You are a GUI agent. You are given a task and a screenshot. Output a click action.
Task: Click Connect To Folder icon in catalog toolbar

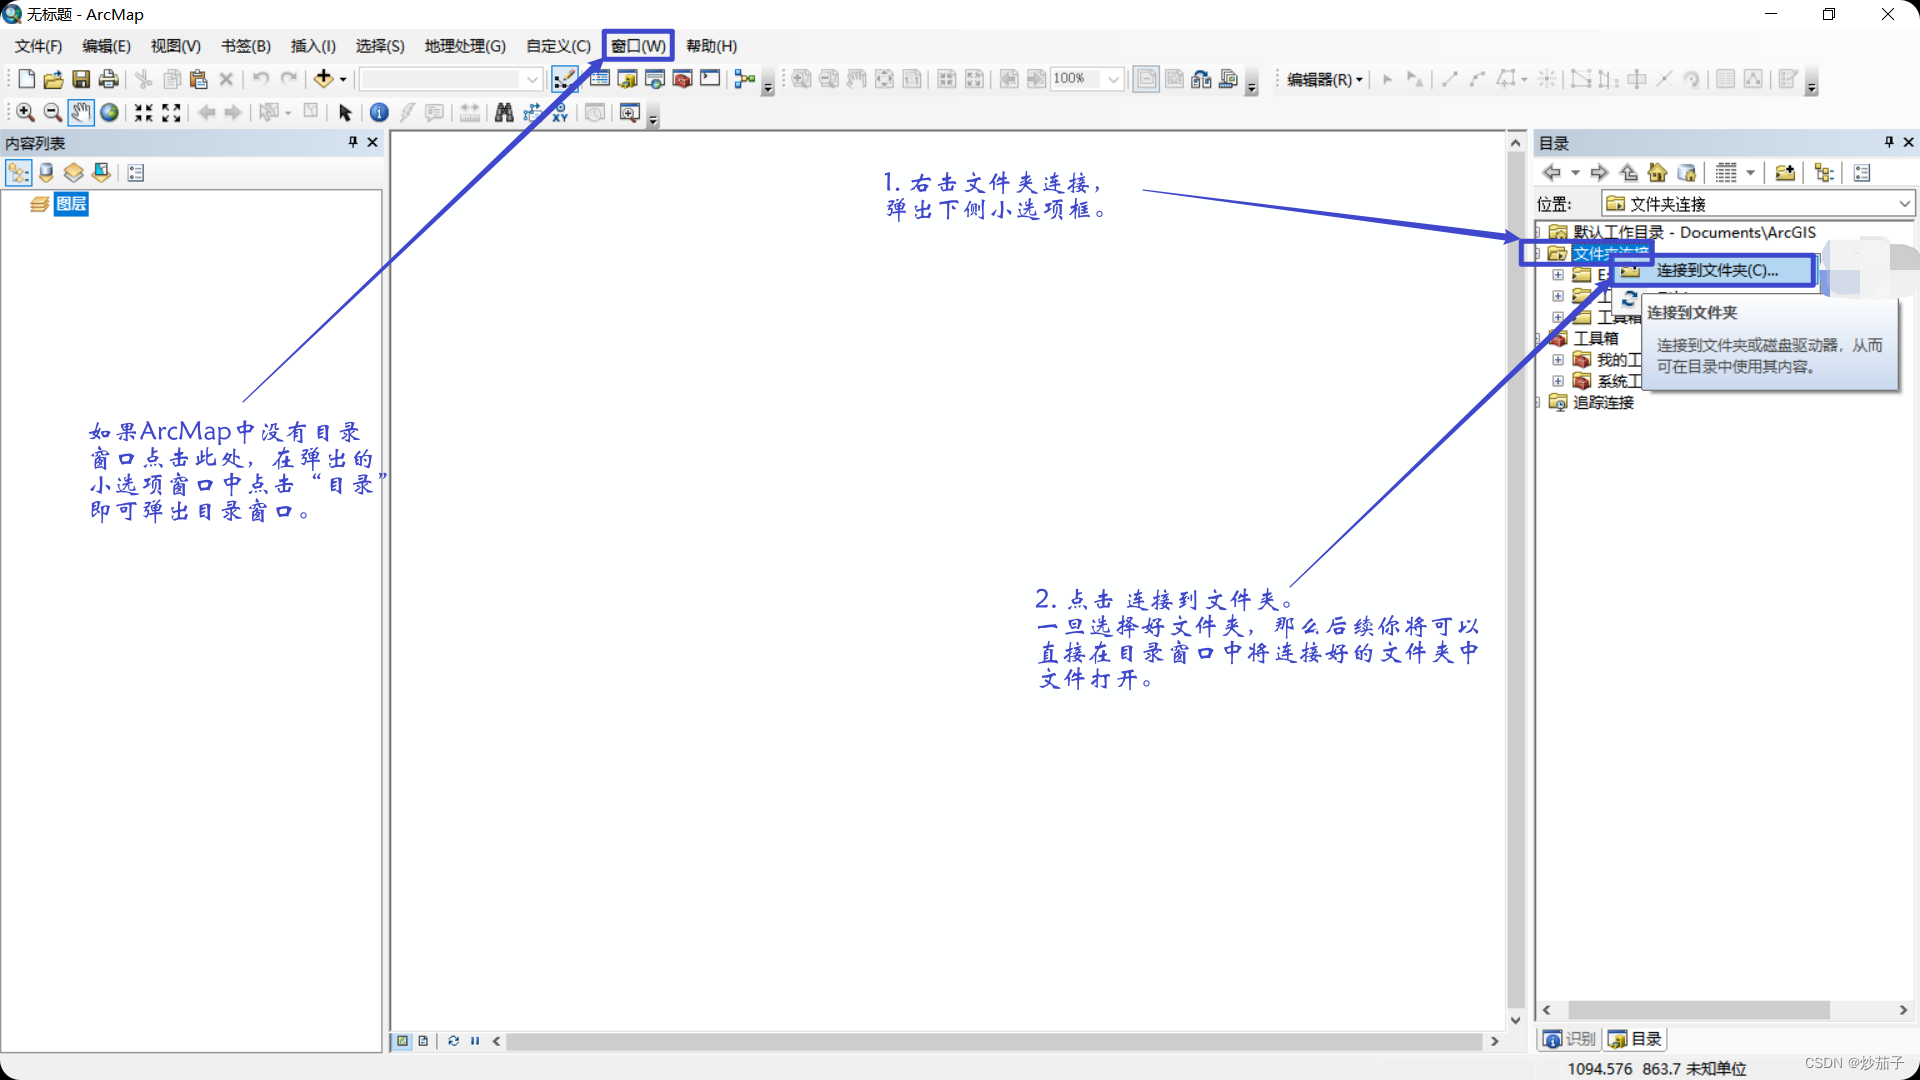(1784, 173)
